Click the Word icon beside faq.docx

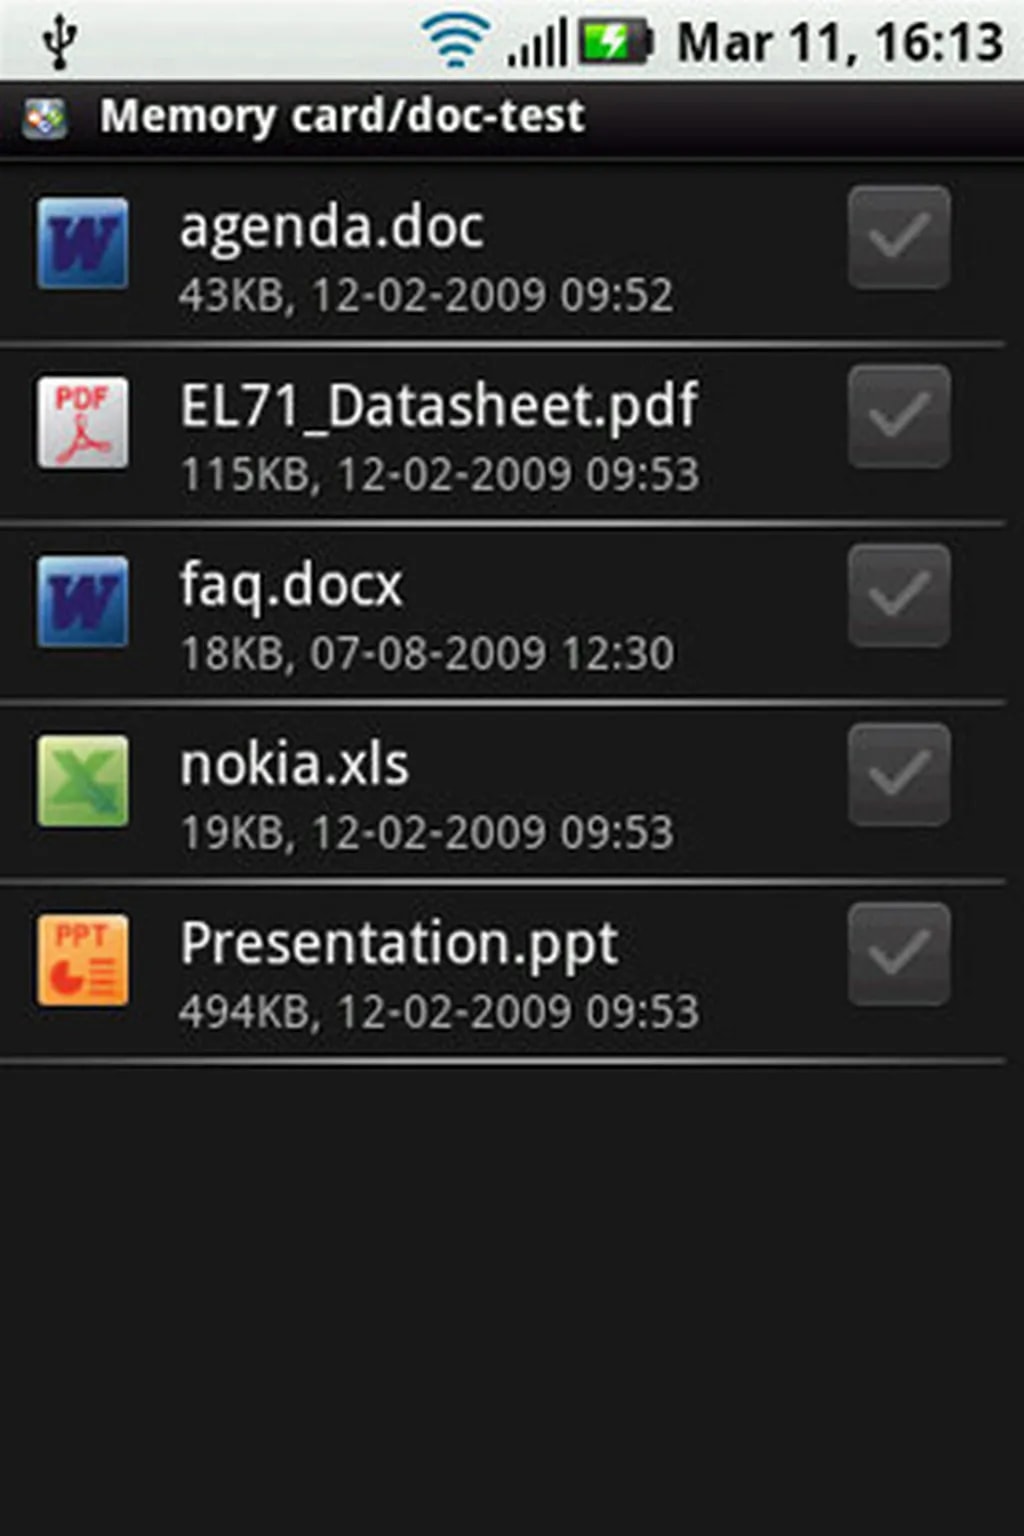point(83,601)
